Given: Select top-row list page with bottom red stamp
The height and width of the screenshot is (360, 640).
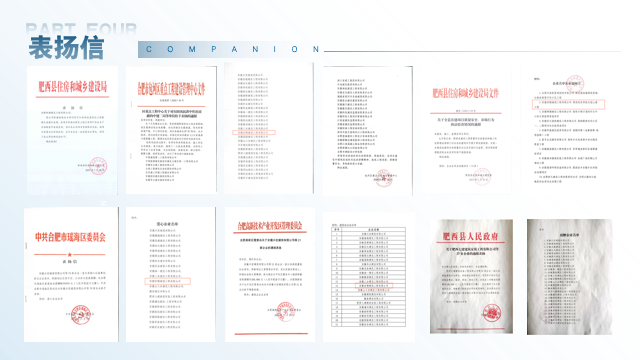Looking at the screenshot, I should [367, 131].
